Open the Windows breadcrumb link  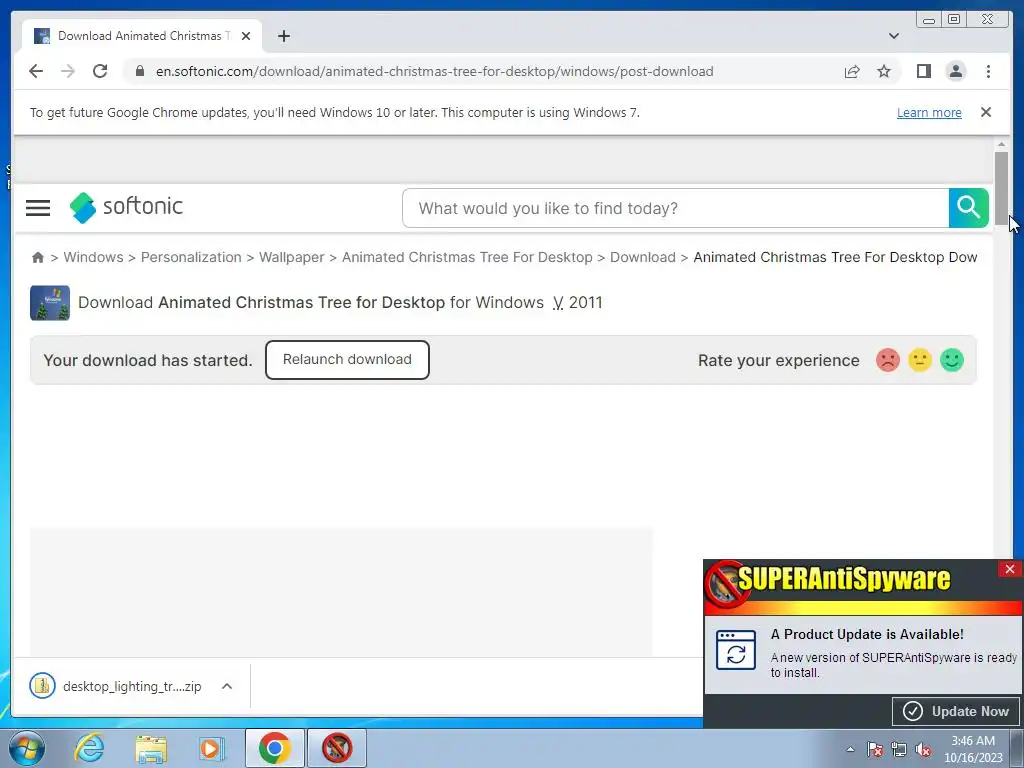(x=93, y=257)
